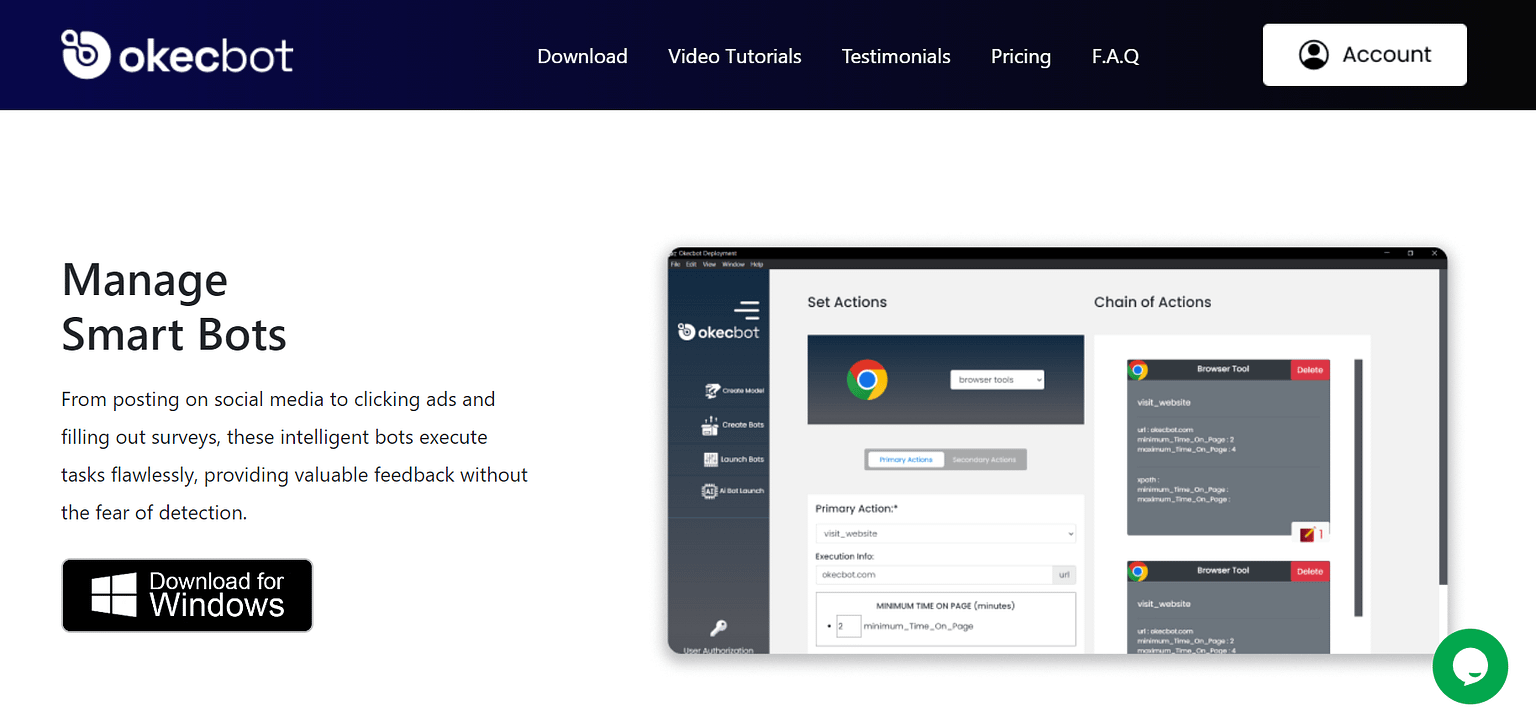Screen dimensions: 1536x707
Task: Enable the Primary Actions mode
Action: pyautogui.click(x=905, y=459)
